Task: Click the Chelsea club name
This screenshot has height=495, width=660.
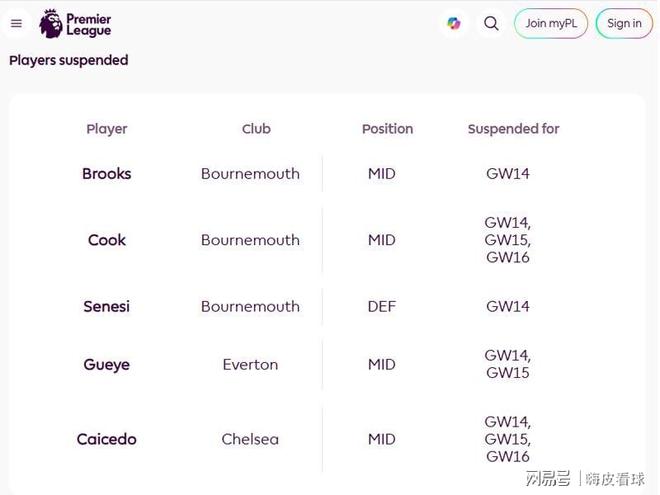Action: pos(250,439)
